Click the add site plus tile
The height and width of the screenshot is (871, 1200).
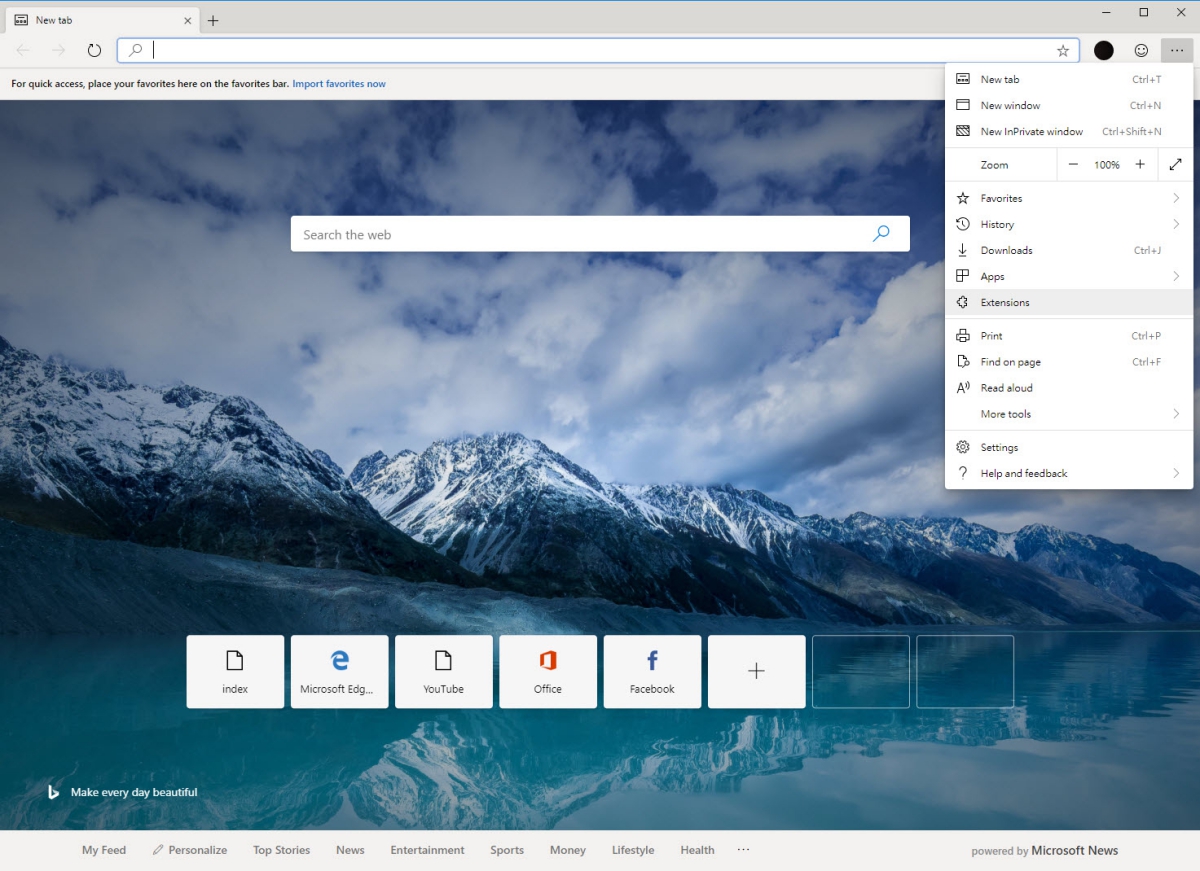pos(756,672)
